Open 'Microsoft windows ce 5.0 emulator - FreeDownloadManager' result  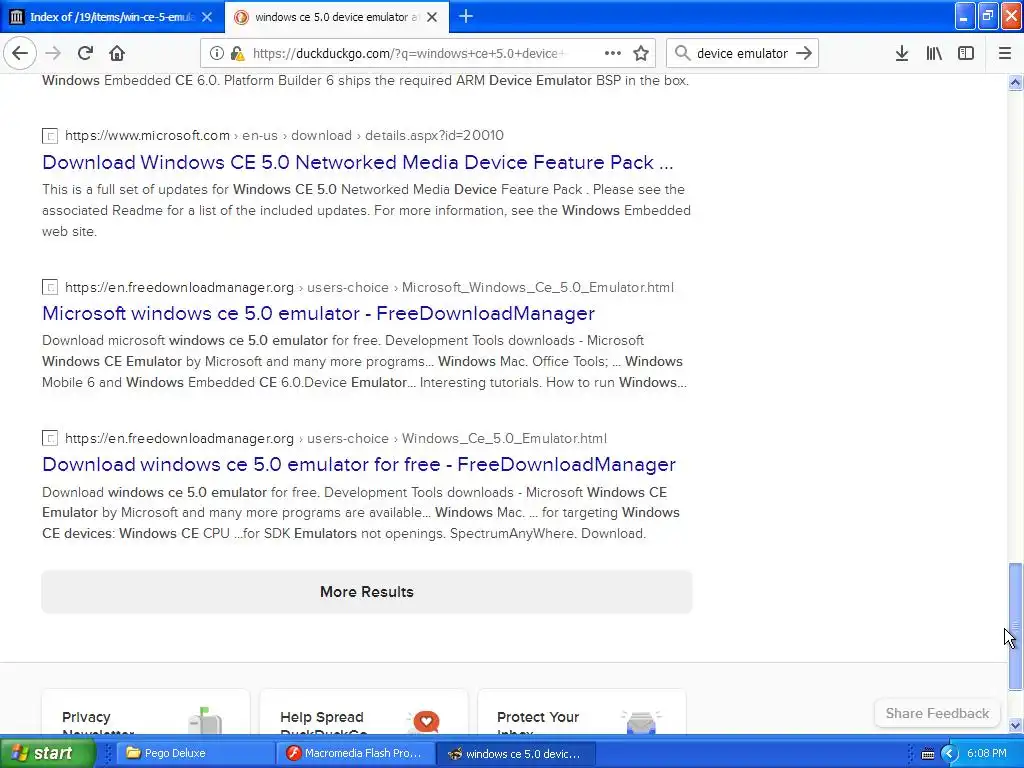tap(318, 313)
